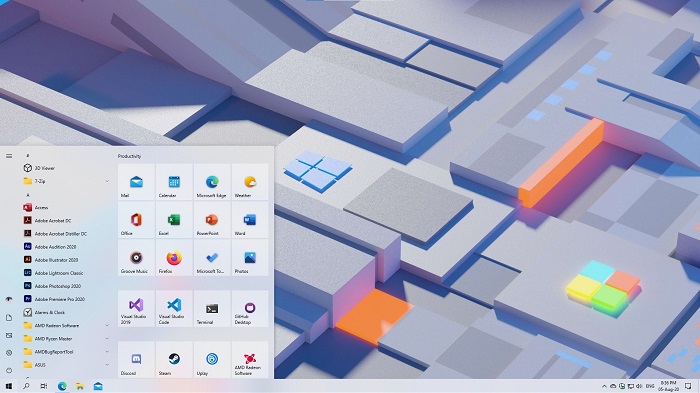Open the Groove Music tile
The height and width of the screenshot is (393, 700).
click(x=136, y=257)
